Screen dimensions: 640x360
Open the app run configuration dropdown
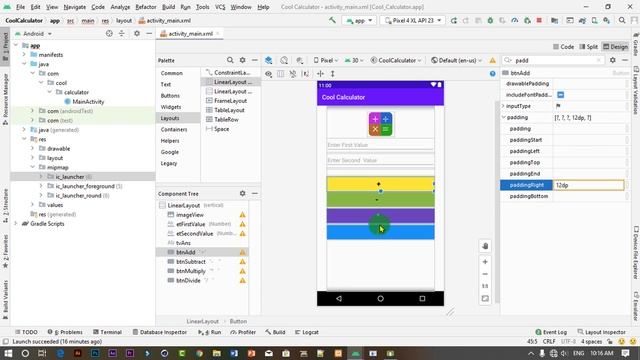360,20
